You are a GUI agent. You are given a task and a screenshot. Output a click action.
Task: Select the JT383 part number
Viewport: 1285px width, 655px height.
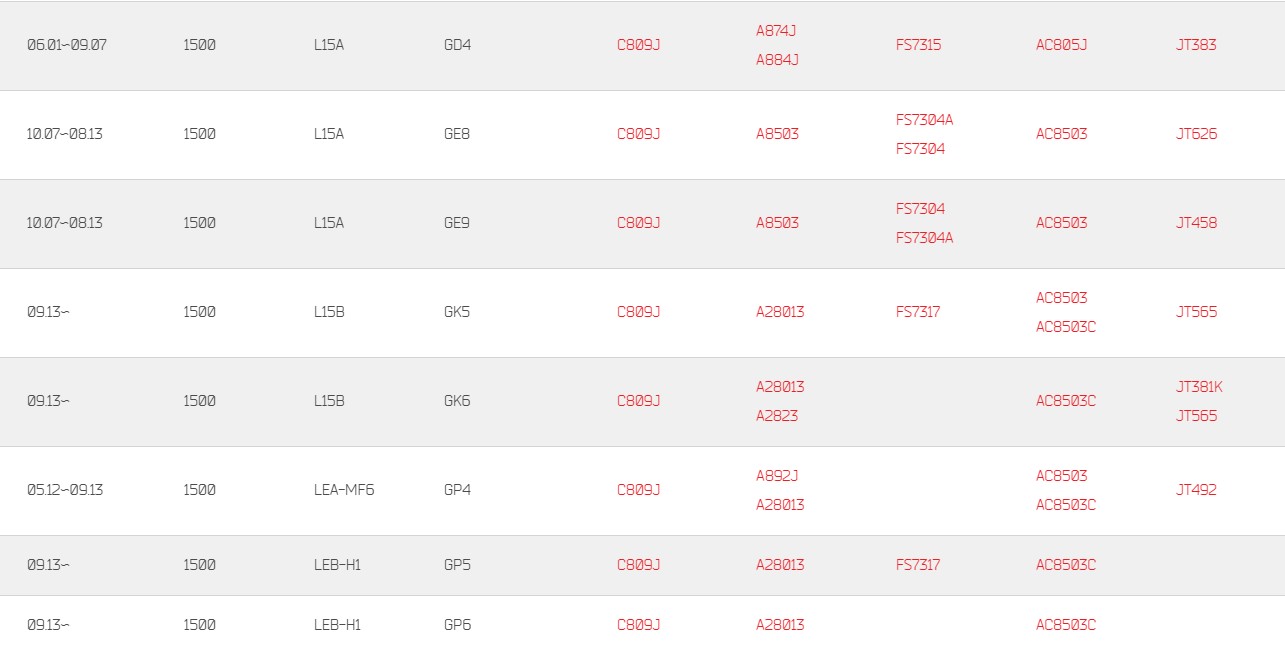coord(1196,45)
